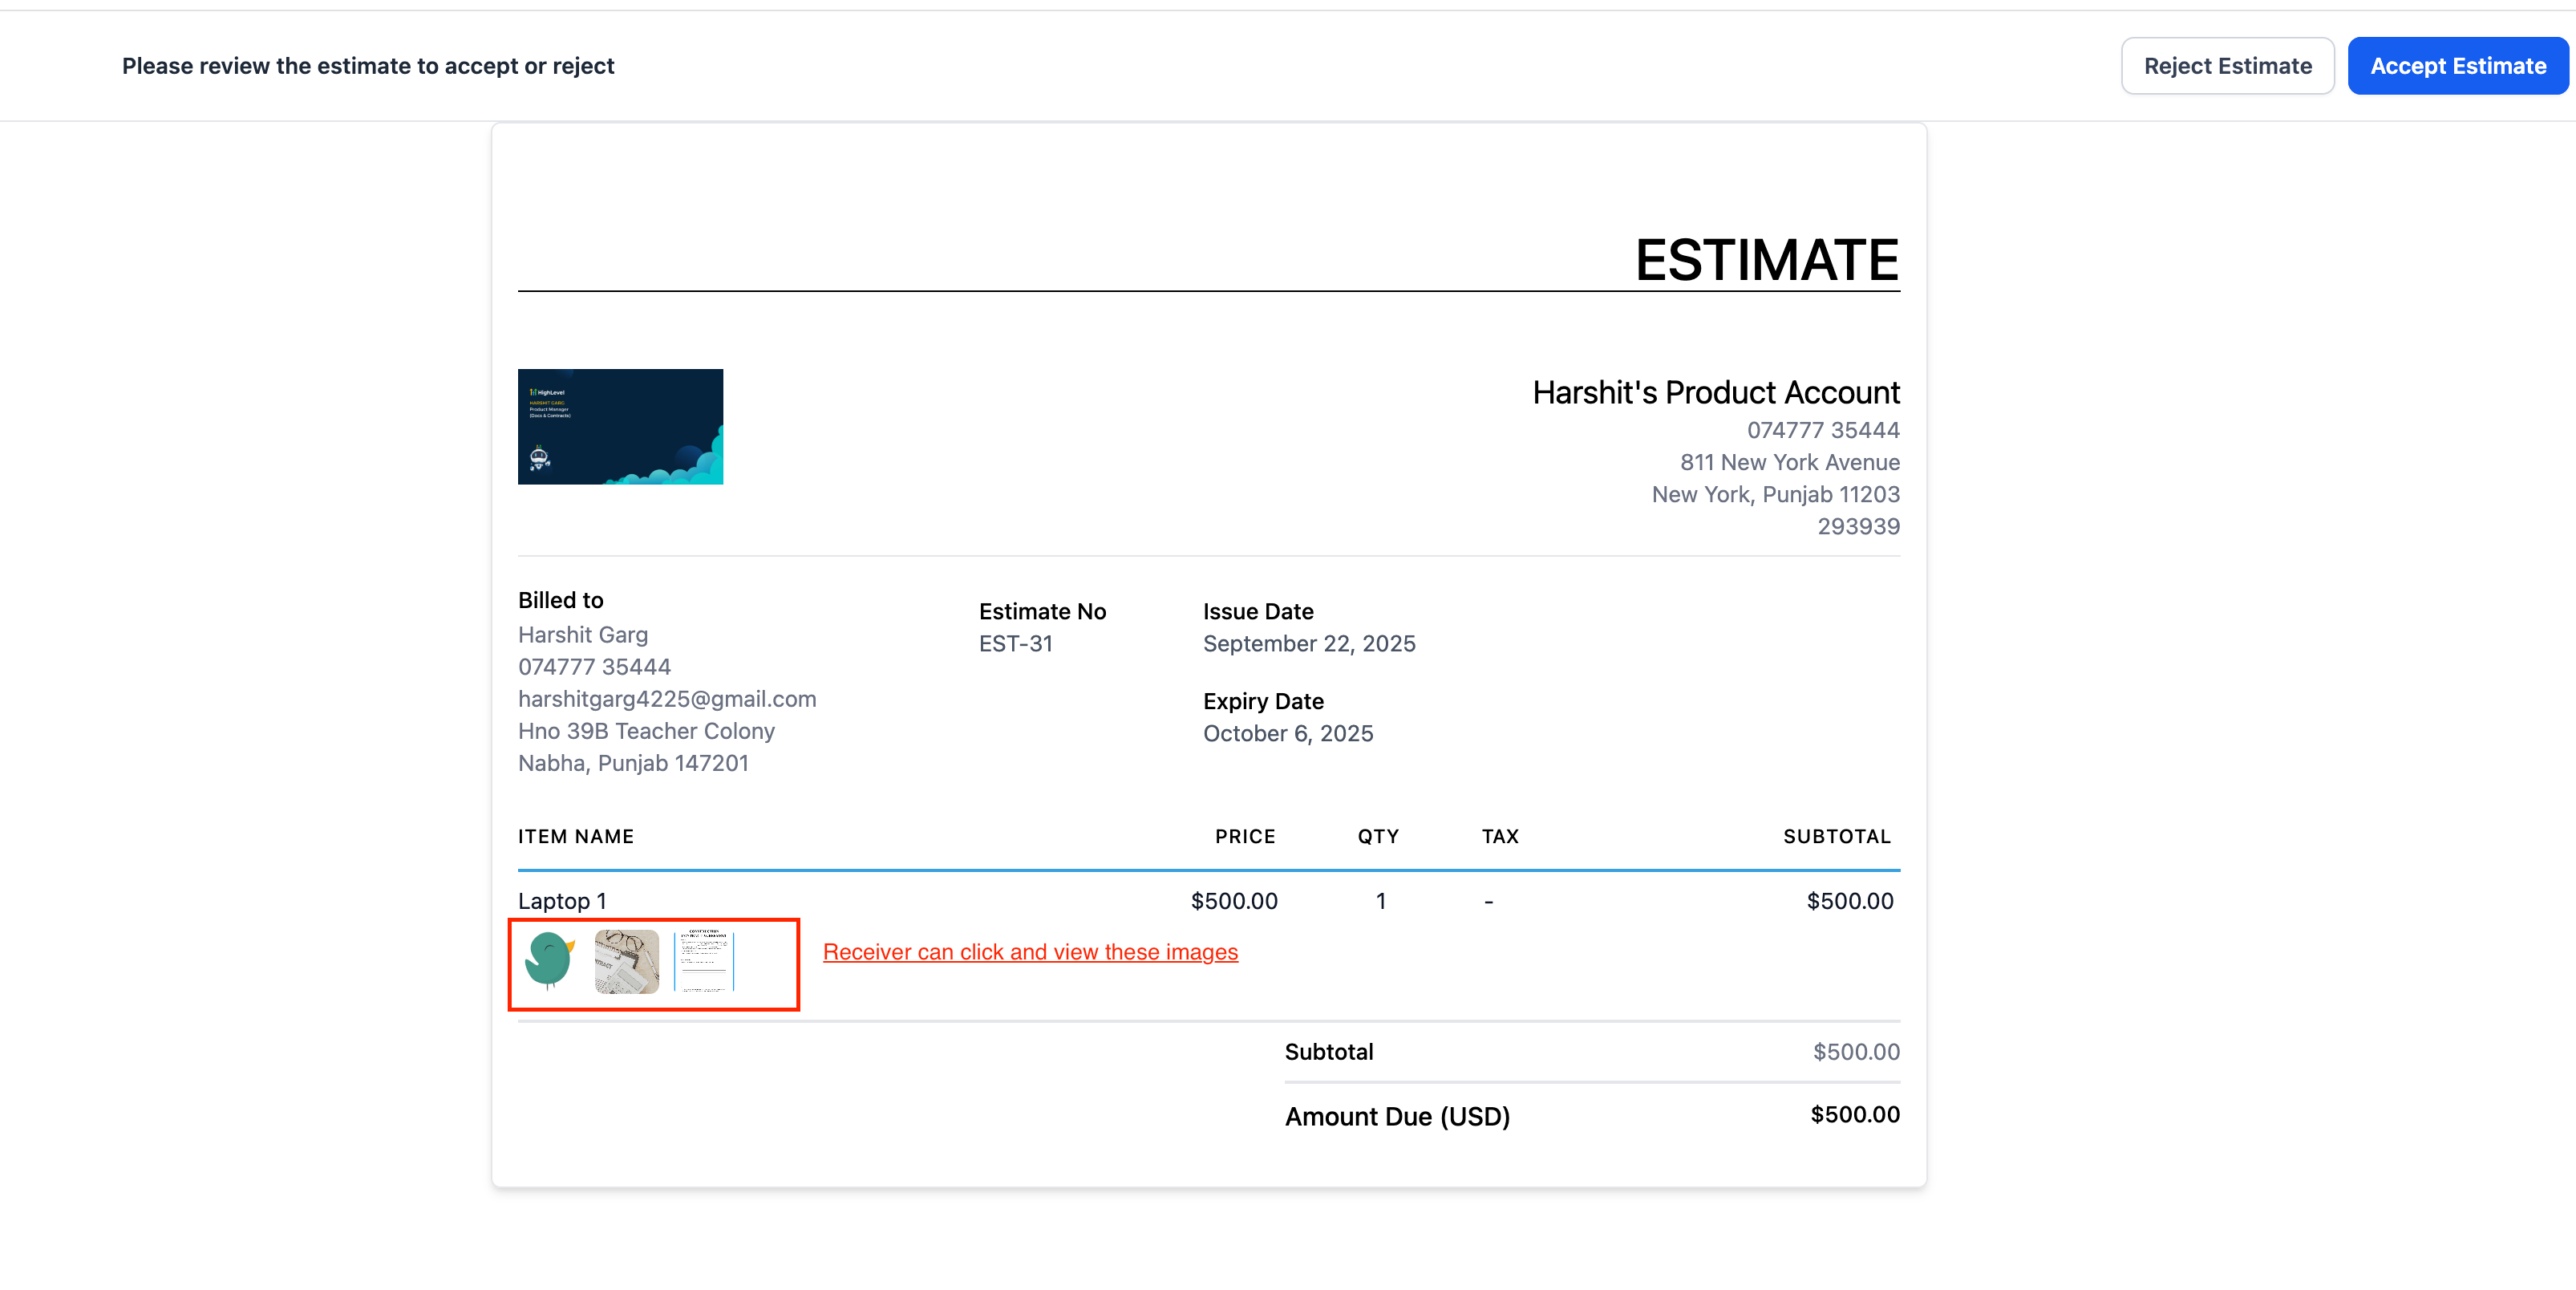The height and width of the screenshot is (1290, 2576).
Task: Click the ITEM NAME column header
Action: click(x=576, y=836)
